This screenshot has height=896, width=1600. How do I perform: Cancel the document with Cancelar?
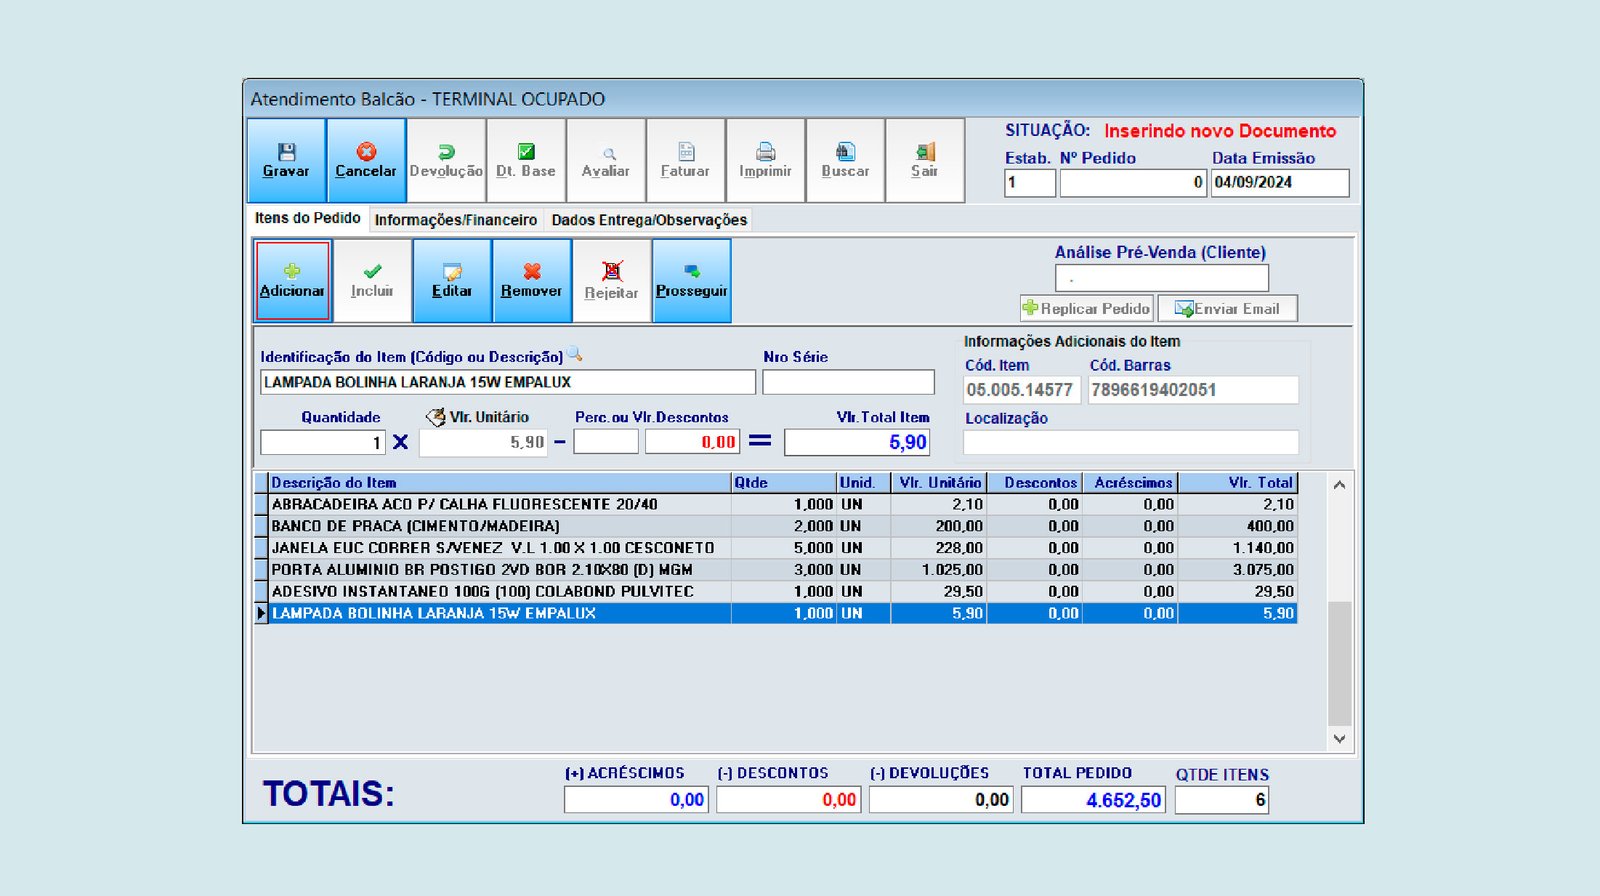point(366,160)
